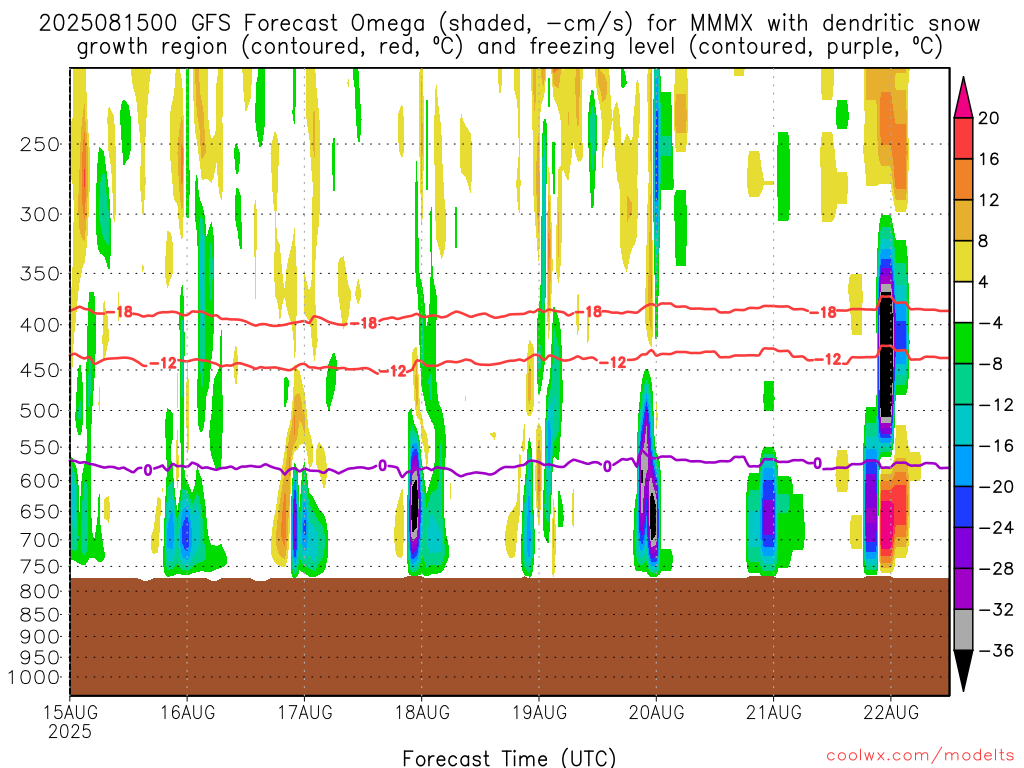Viewport: 1024px width, 768px height.
Task: Click the magenta top arrow of the colorbar
Action: click(x=963, y=101)
